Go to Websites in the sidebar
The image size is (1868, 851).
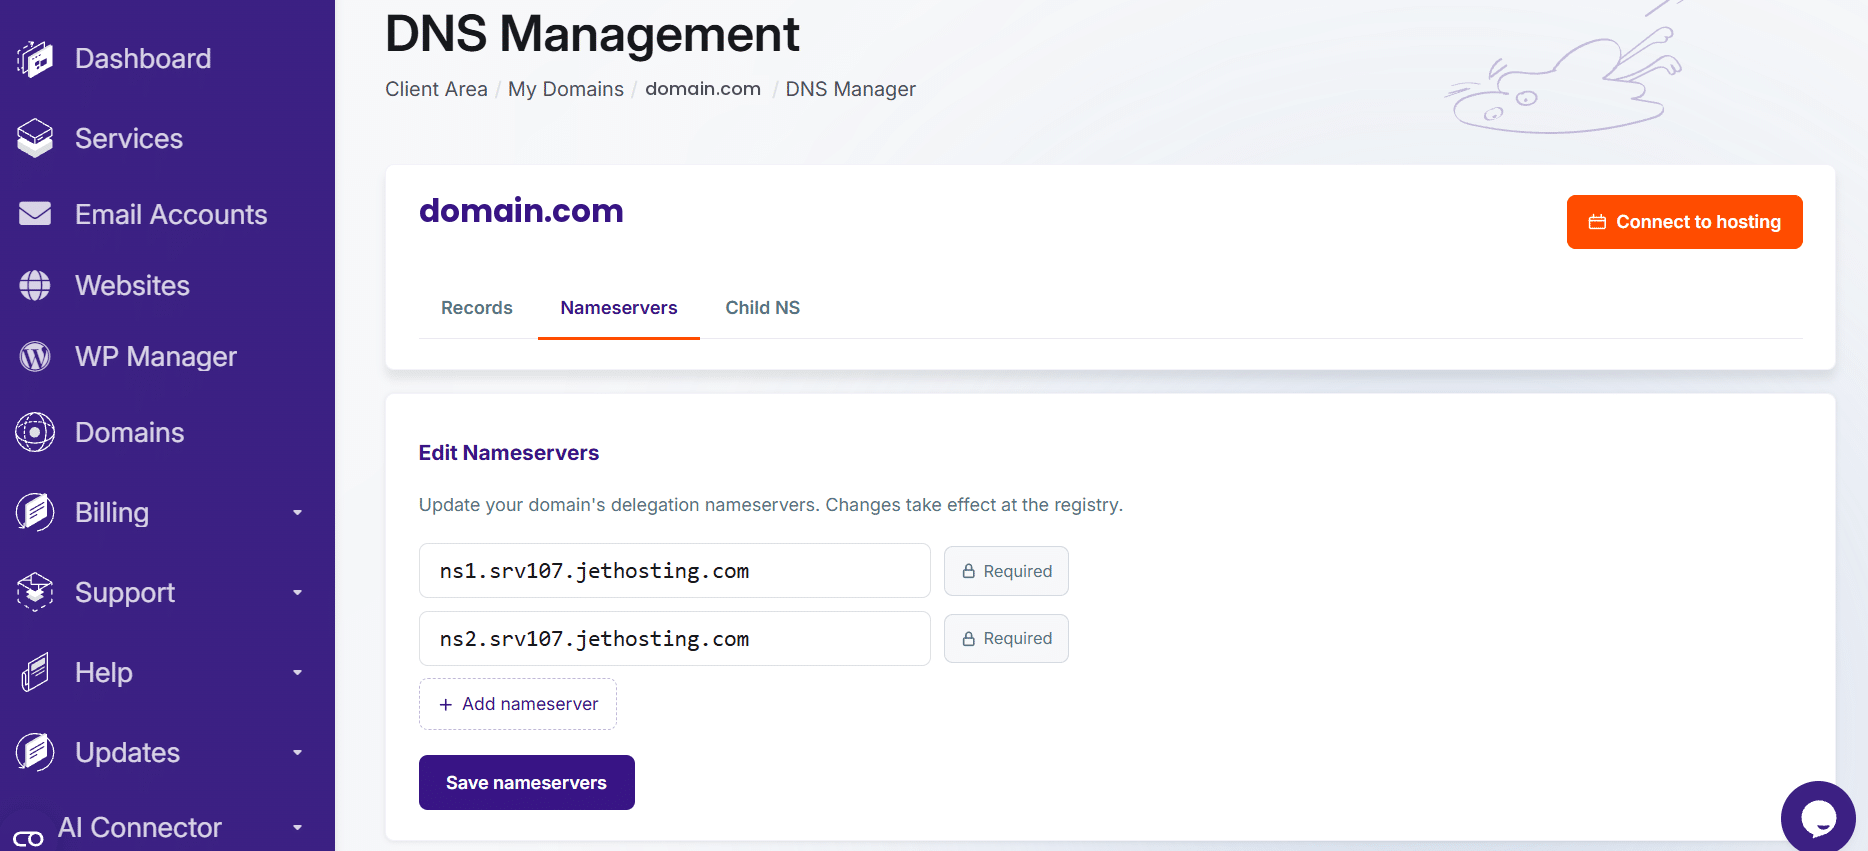[x=132, y=285]
